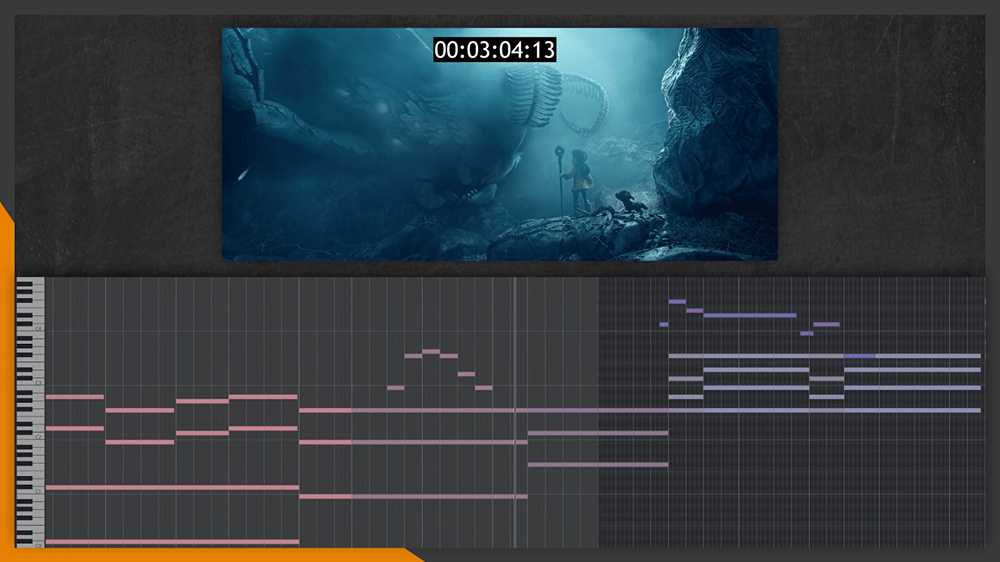Select the topmost pink melody note
Image resolution: width=1000 pixels, height=562 pixels.
(431, 351)
